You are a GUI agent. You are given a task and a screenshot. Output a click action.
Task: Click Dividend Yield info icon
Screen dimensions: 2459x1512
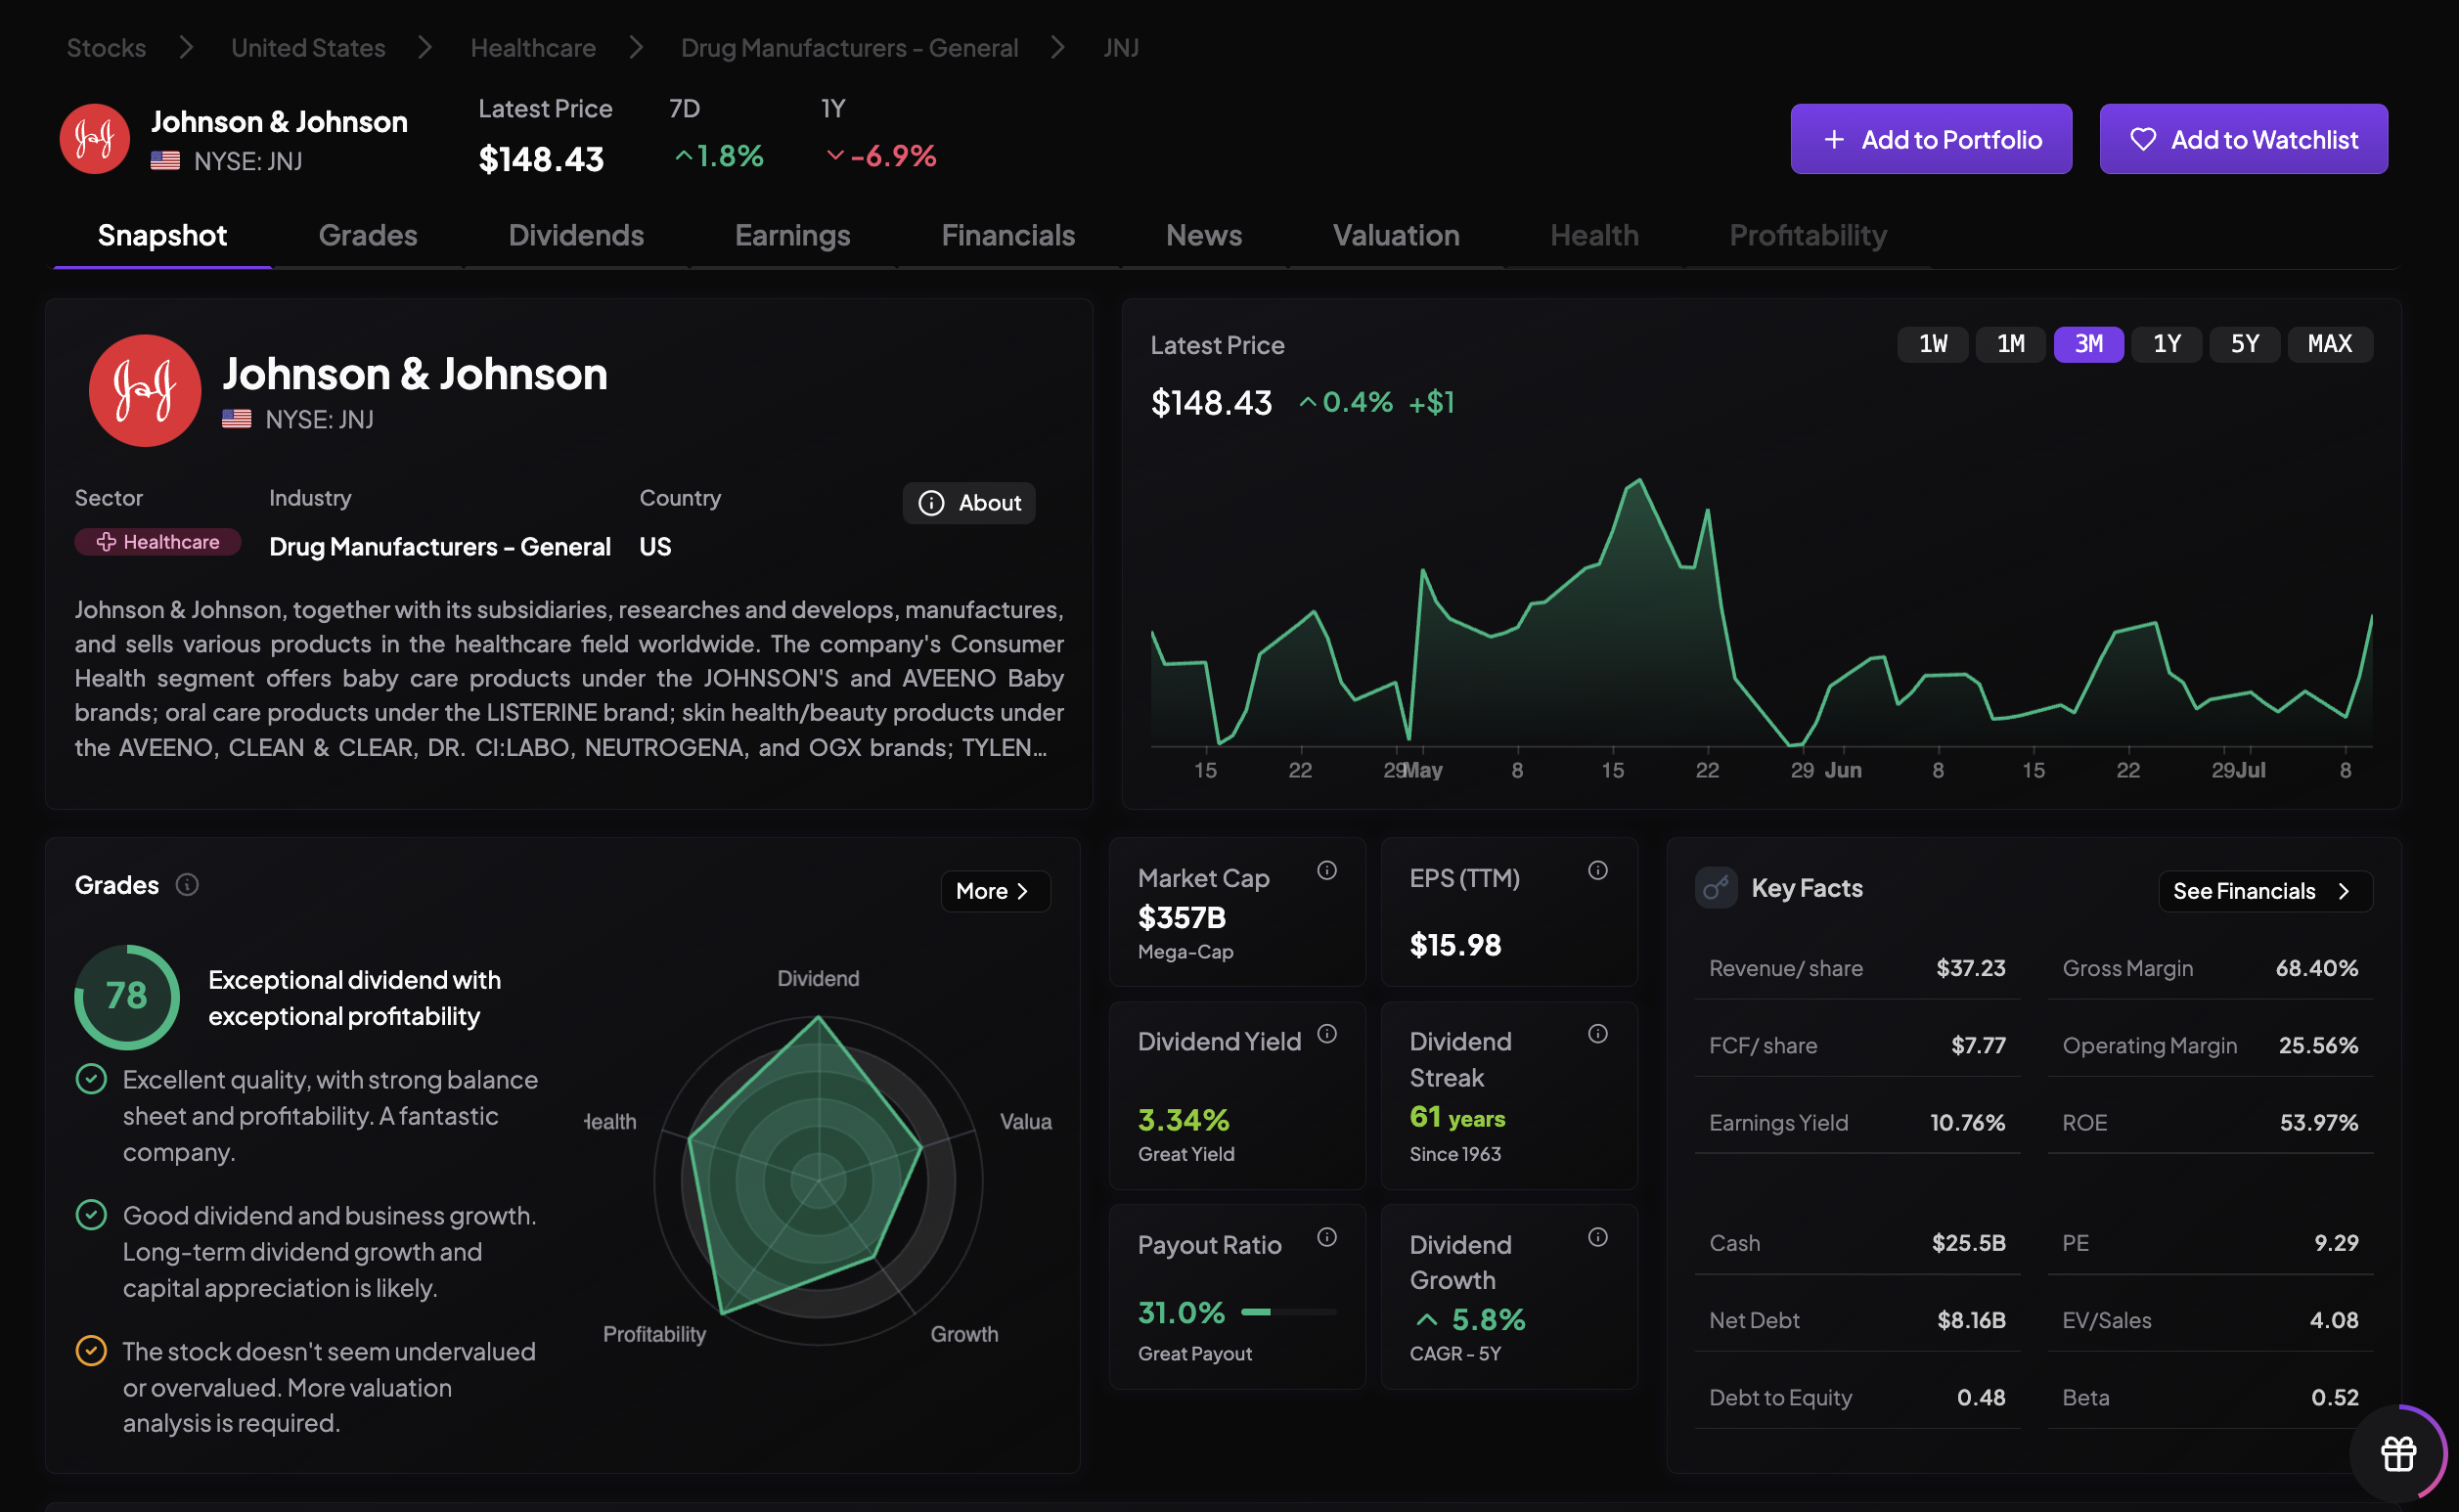pos(1326,1034)
